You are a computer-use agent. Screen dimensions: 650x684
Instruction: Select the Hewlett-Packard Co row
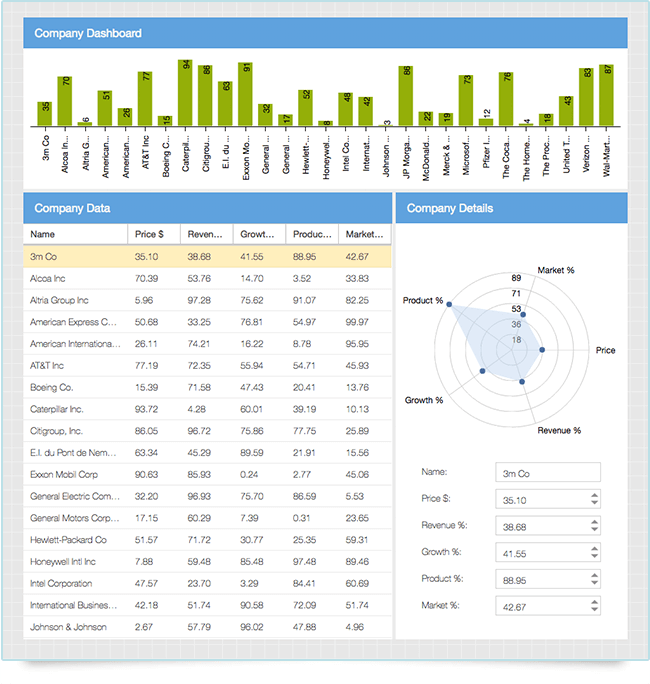[x=207, y=540]
